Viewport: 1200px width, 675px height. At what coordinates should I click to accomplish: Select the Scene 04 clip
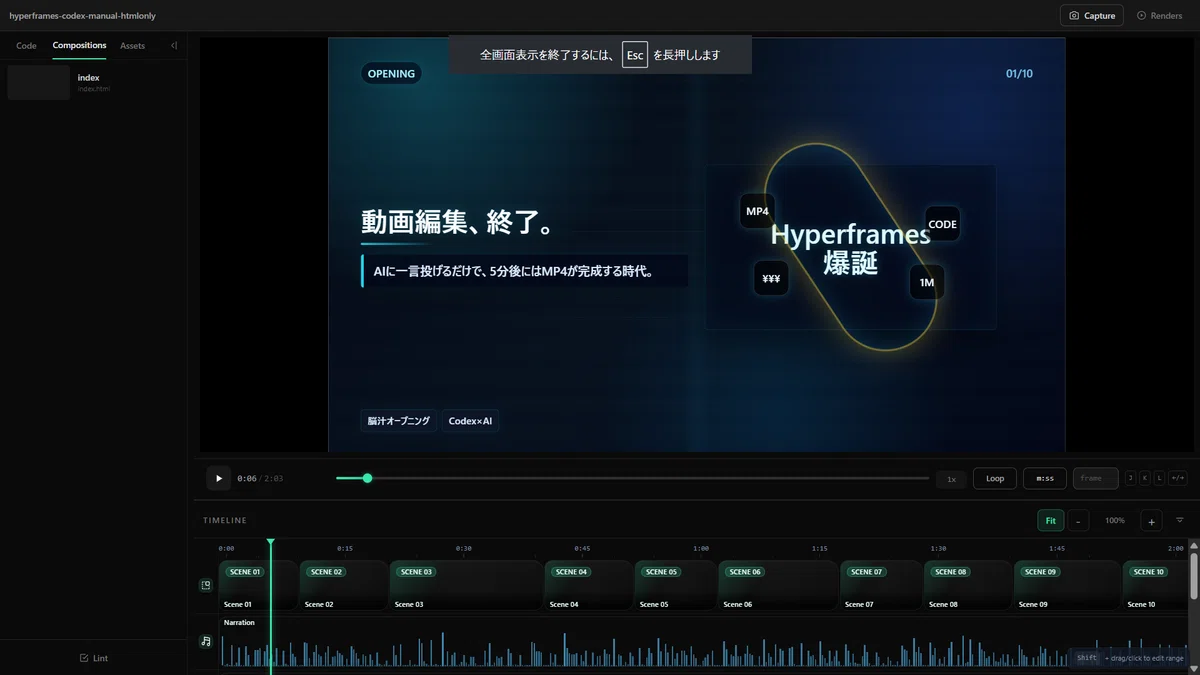[x=589, y=585]
